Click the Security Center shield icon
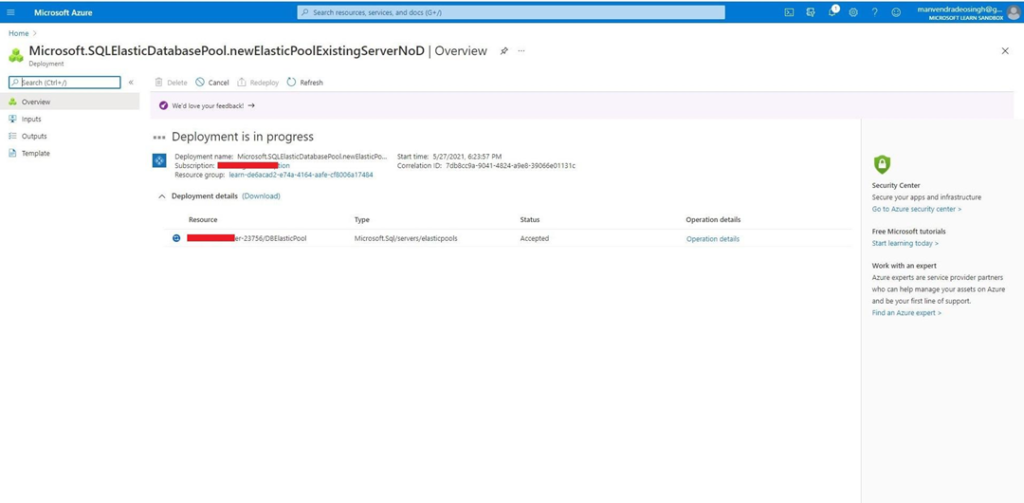This screenshot has width=1024, height=503. tap(882, 164)
